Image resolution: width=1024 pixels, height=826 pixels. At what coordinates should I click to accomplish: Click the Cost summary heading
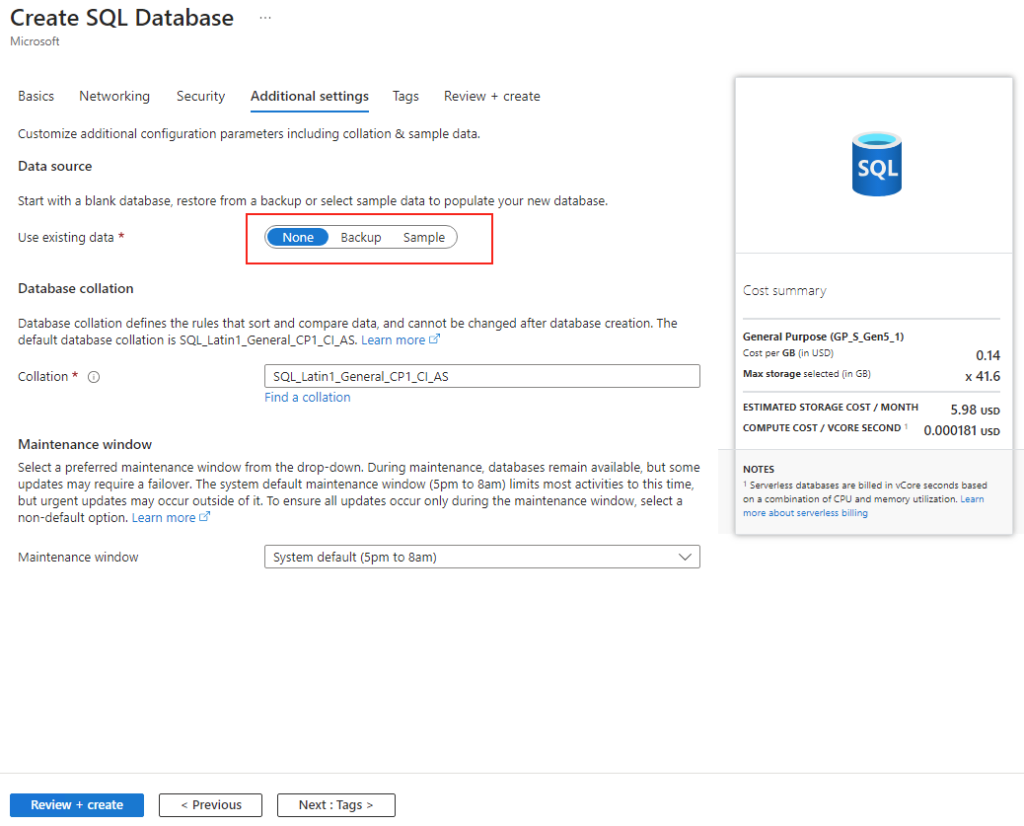point(784,291)
